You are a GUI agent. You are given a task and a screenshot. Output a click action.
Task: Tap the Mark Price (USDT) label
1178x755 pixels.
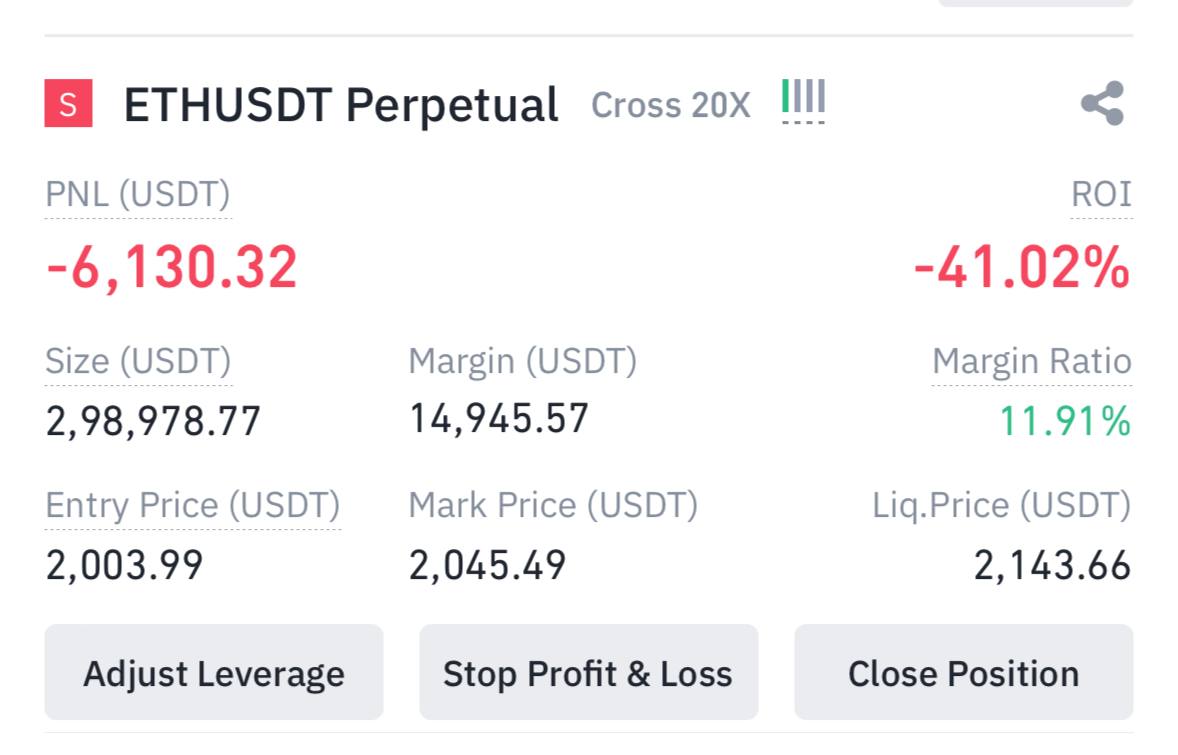(553, 505)
